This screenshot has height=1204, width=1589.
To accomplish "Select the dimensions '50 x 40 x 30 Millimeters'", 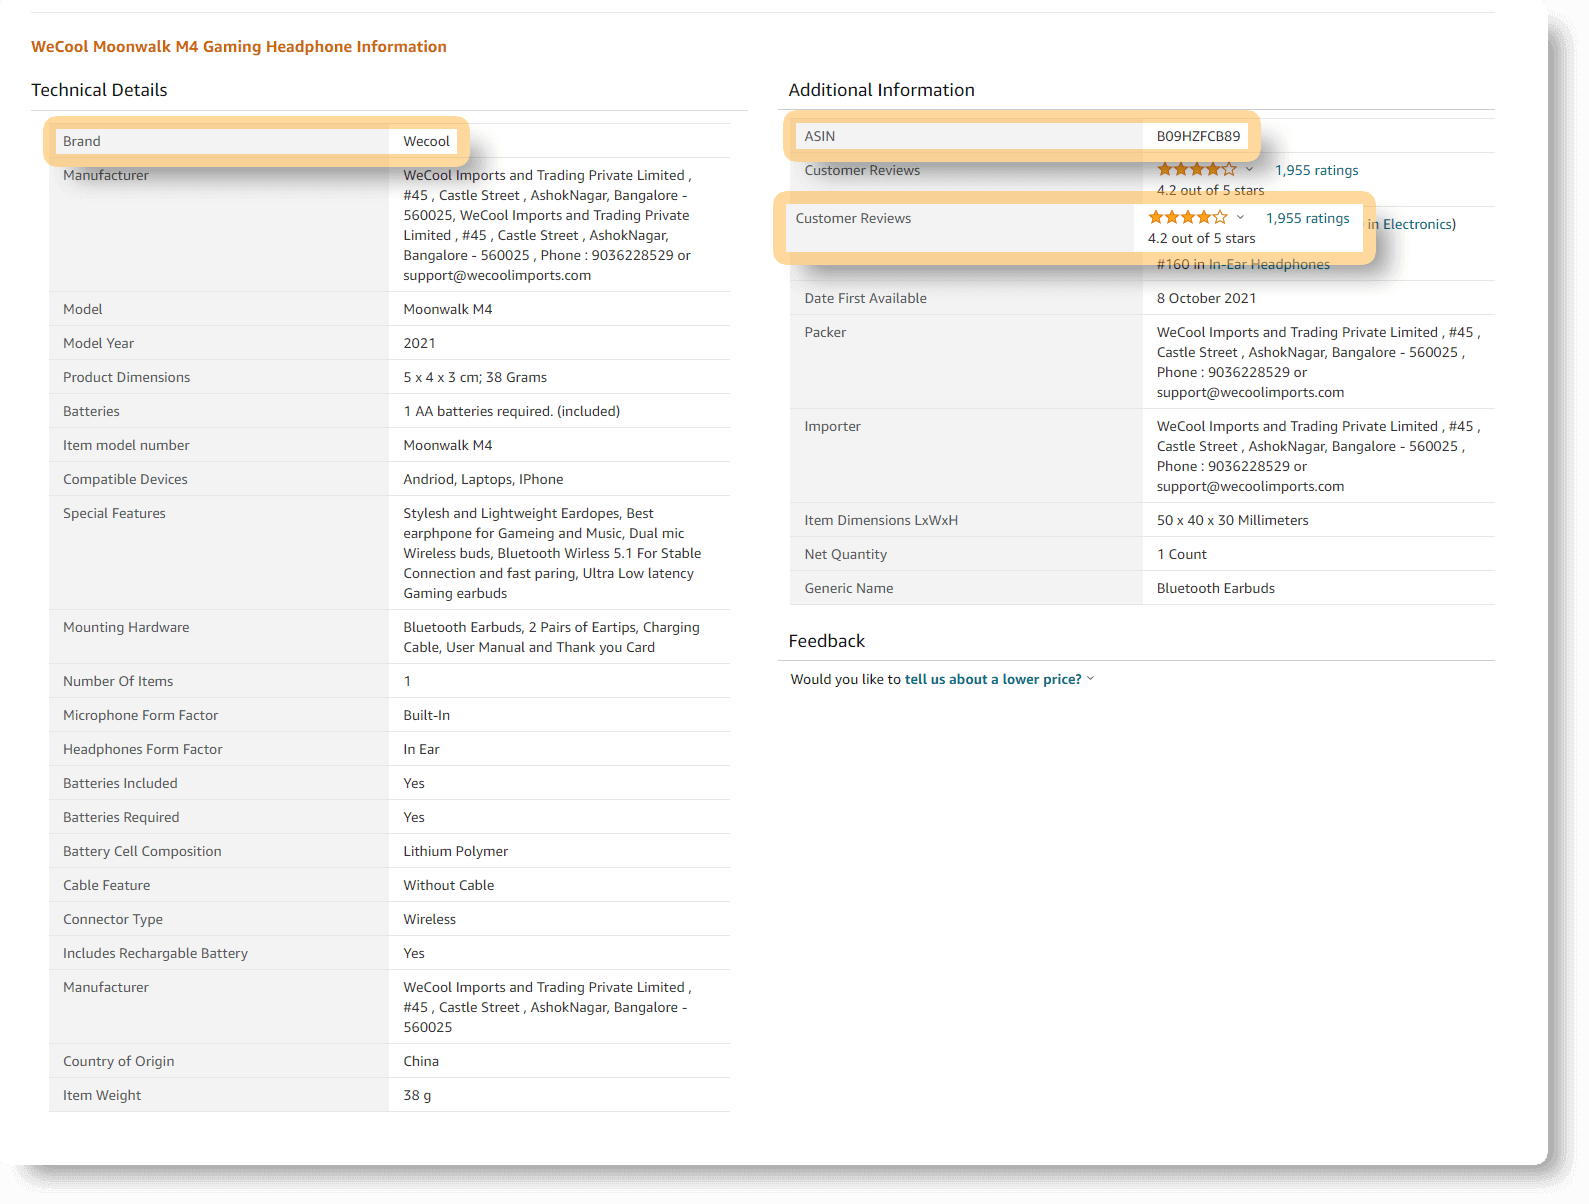I will tap(1232, 520).
